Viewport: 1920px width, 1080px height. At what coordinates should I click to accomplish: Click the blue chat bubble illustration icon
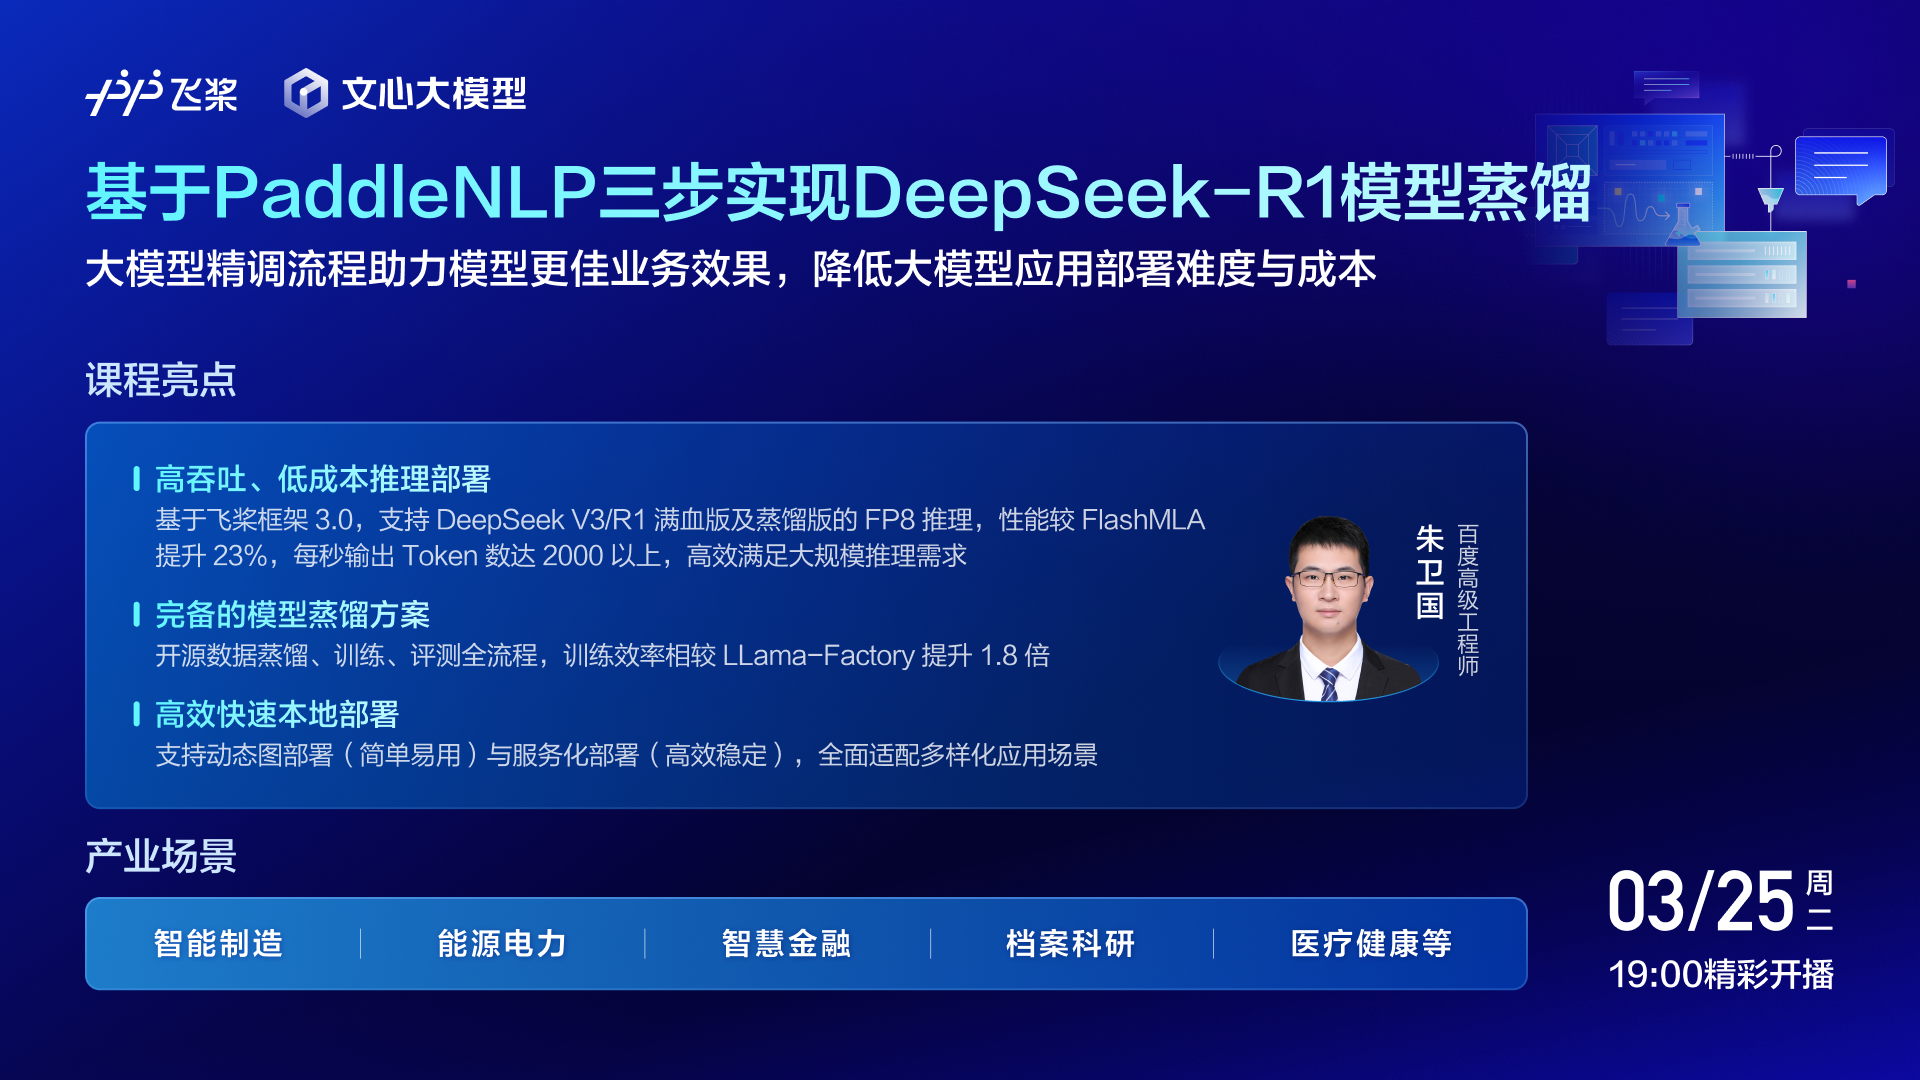tap(1840, 166)
